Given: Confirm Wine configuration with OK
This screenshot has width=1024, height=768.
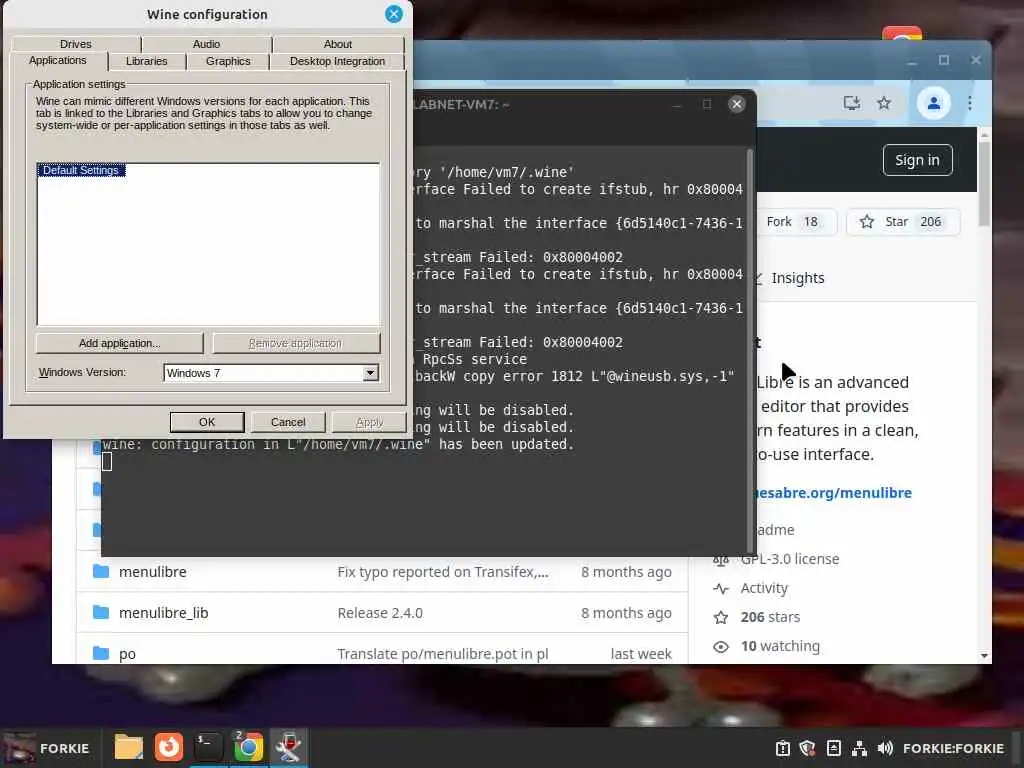Looking at the screenshot, I should point(207,422).
